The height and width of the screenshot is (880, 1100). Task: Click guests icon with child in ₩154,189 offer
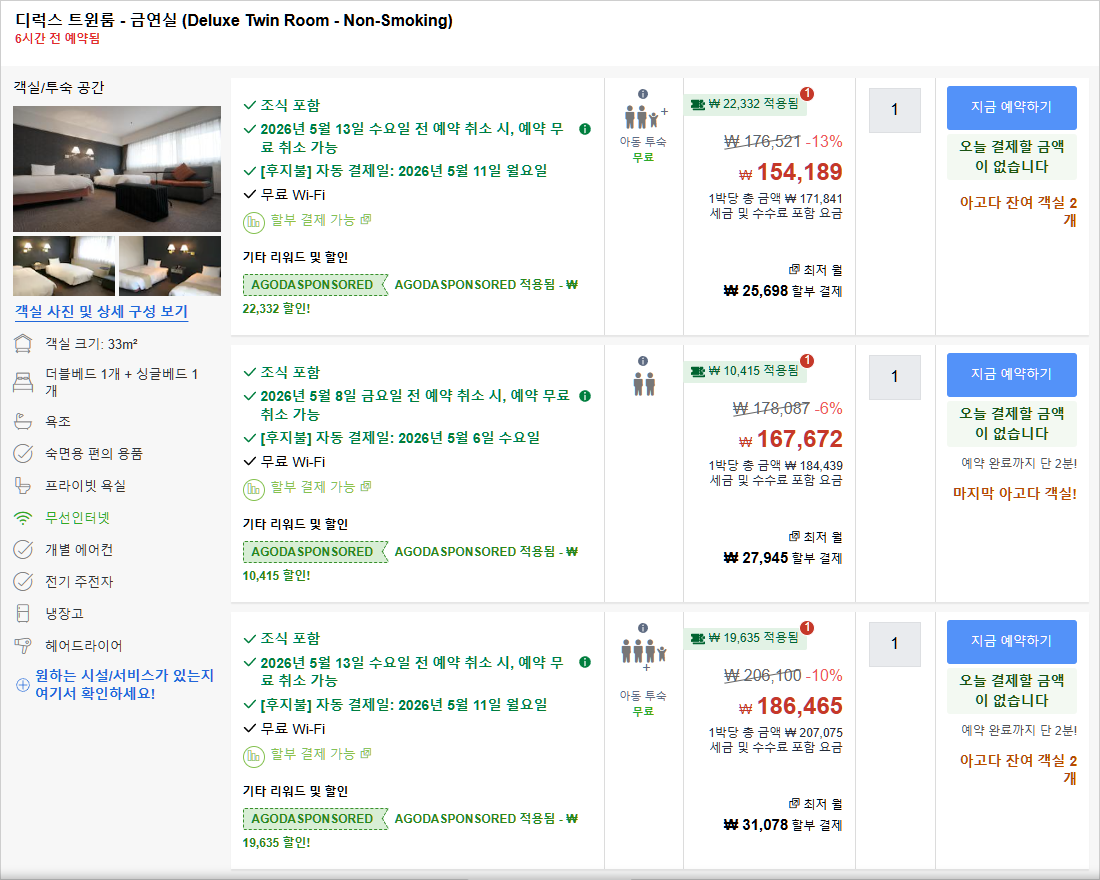click(x=645, y=116)
